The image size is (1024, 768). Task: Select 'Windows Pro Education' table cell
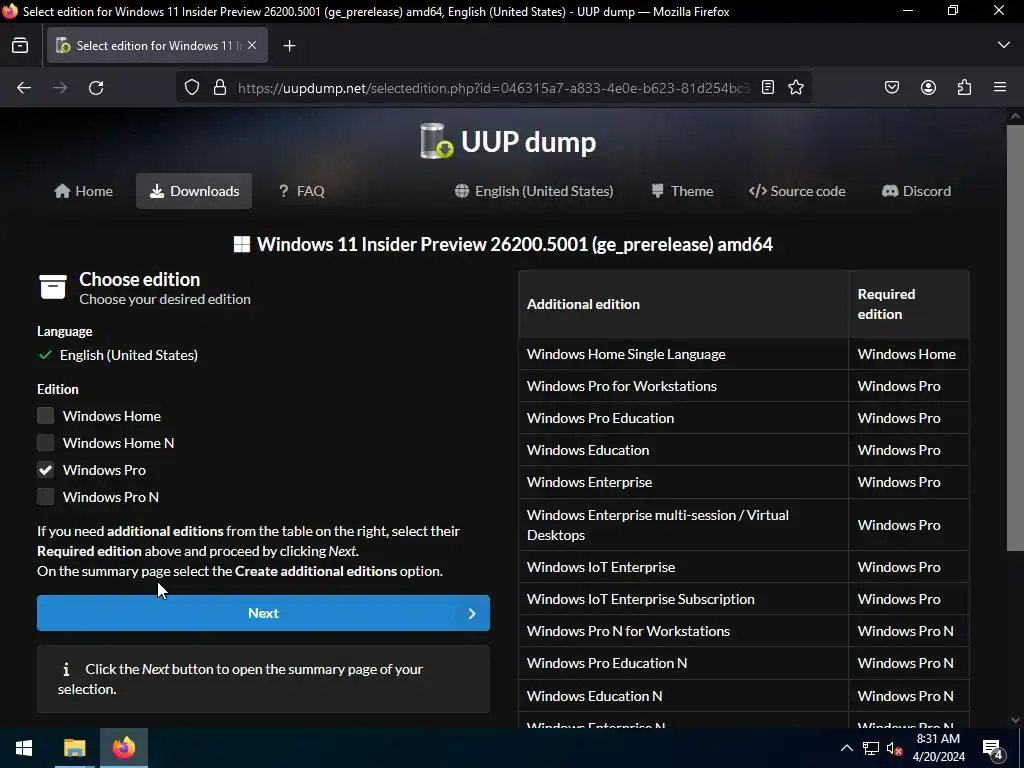click(684, 418)
